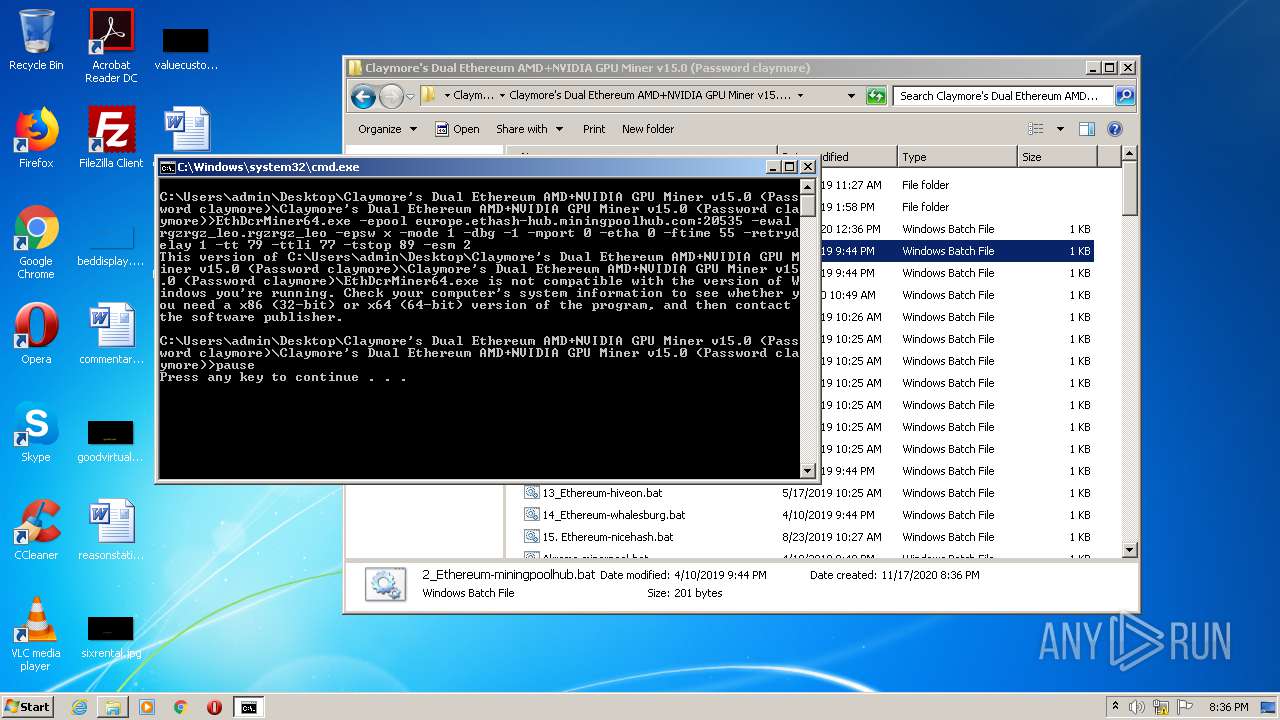Switch to cmd.exe taskbar button
The height and width of the screenshot is (720, 1280).
(248, 707)
